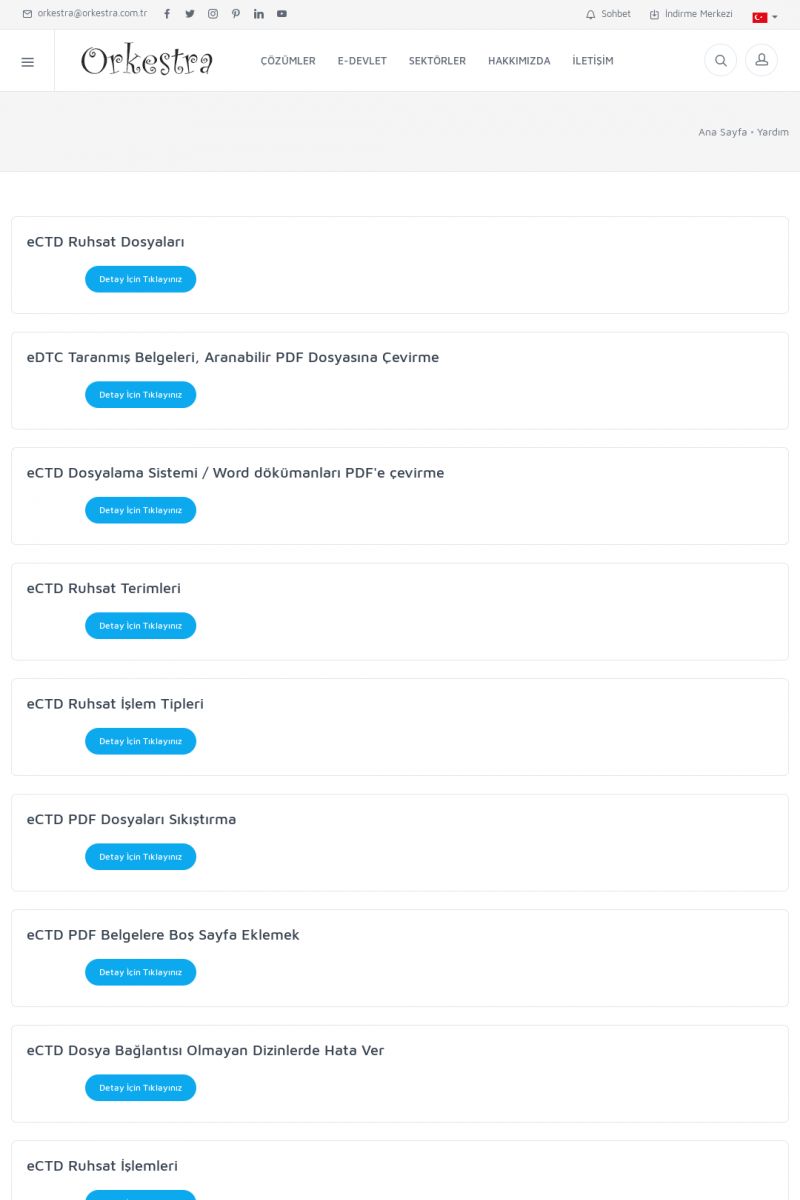Open the Twitter social icon
The height and width of the screenshot is (1200, 800).
tap(190, 14)
